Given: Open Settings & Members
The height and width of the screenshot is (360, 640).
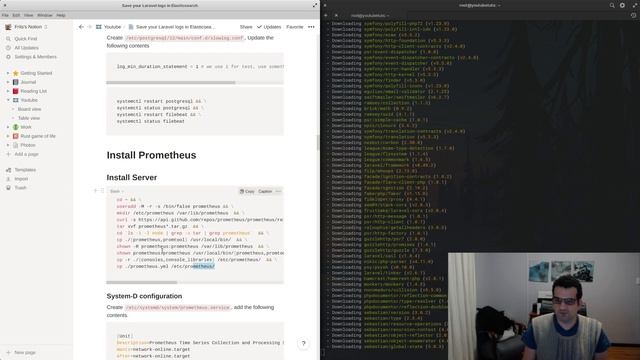Looking at the screenshot, I should tap(36, 57).
